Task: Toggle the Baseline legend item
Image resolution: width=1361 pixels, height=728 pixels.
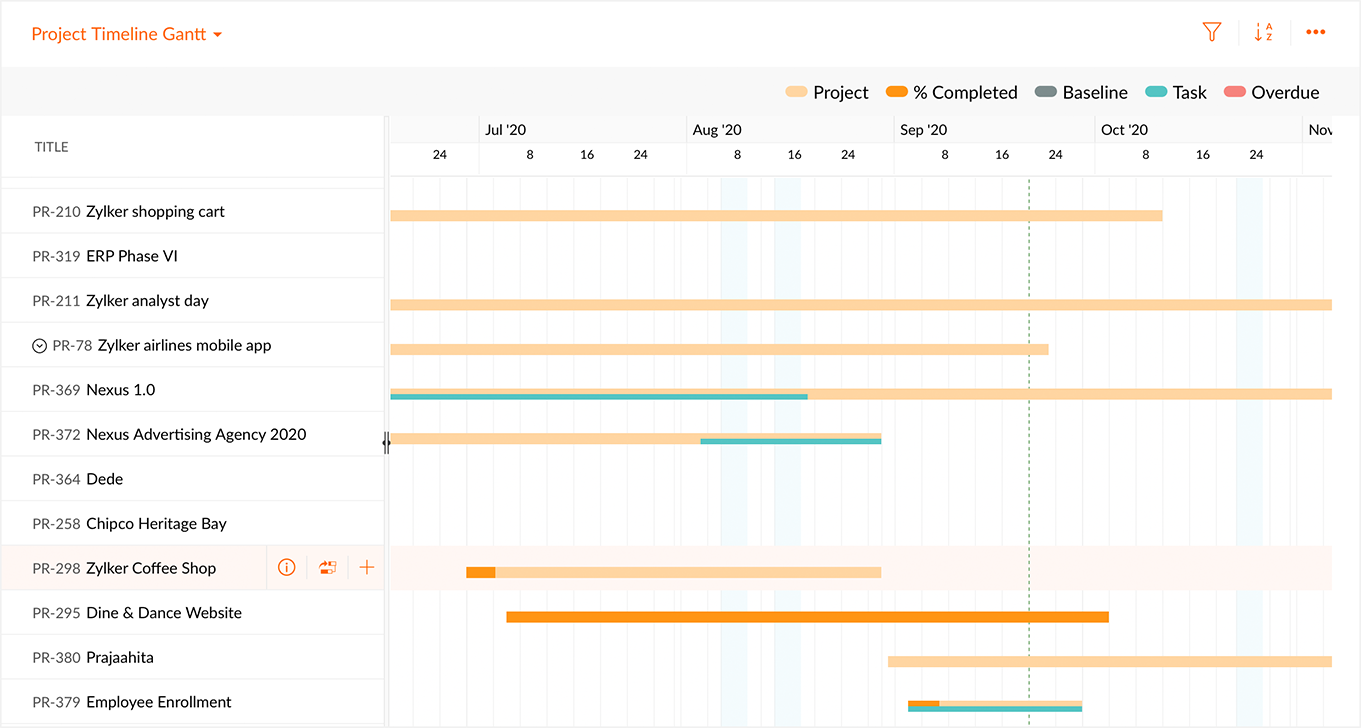Action: (x=1081, y=92)
